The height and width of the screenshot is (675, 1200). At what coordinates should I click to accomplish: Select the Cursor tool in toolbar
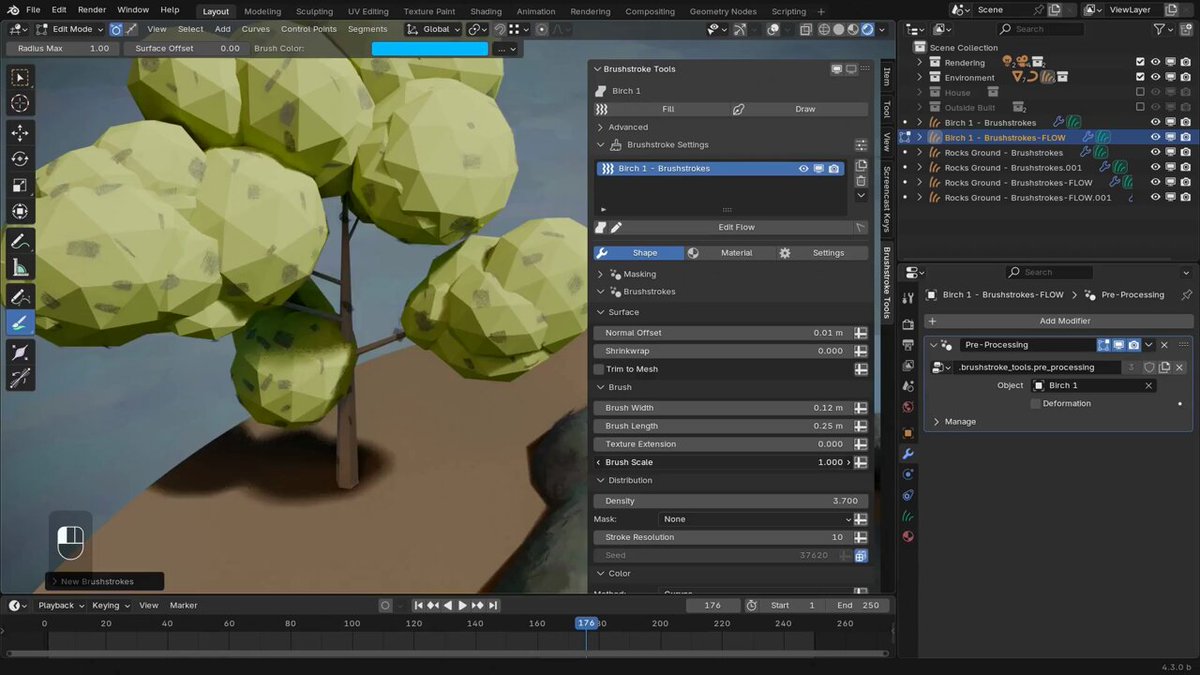pos(20,103)
